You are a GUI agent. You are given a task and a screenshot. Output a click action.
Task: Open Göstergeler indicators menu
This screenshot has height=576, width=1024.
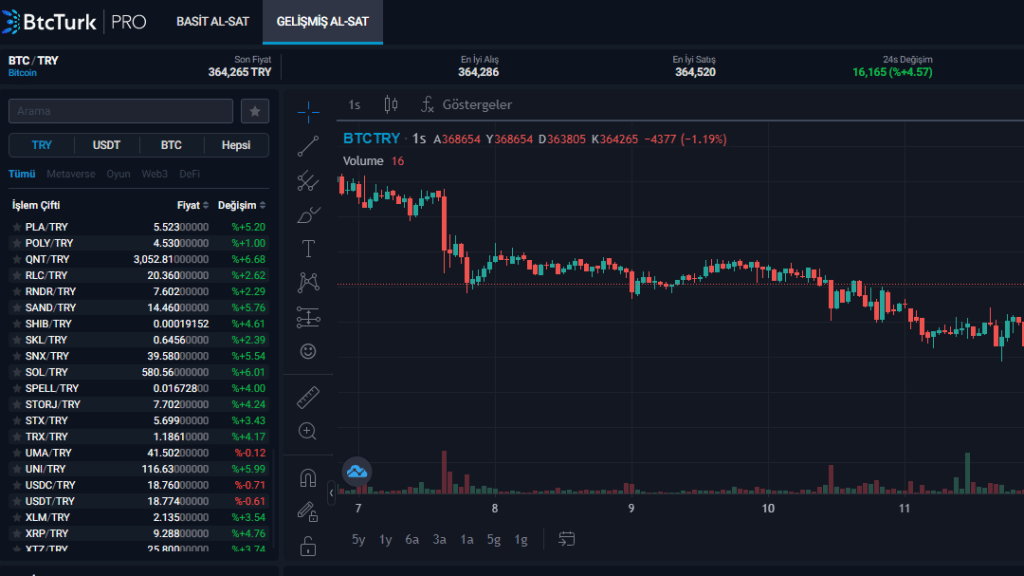(466, 104)
